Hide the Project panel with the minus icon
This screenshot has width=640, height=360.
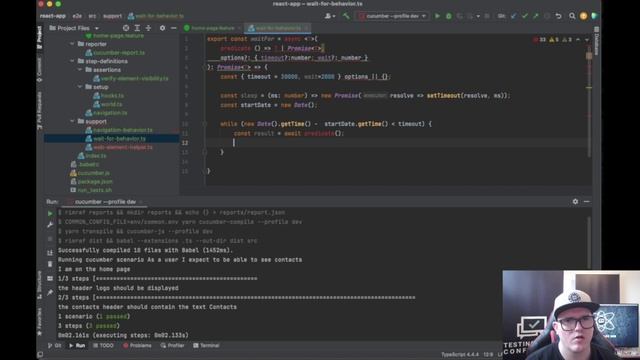(173, 28)
